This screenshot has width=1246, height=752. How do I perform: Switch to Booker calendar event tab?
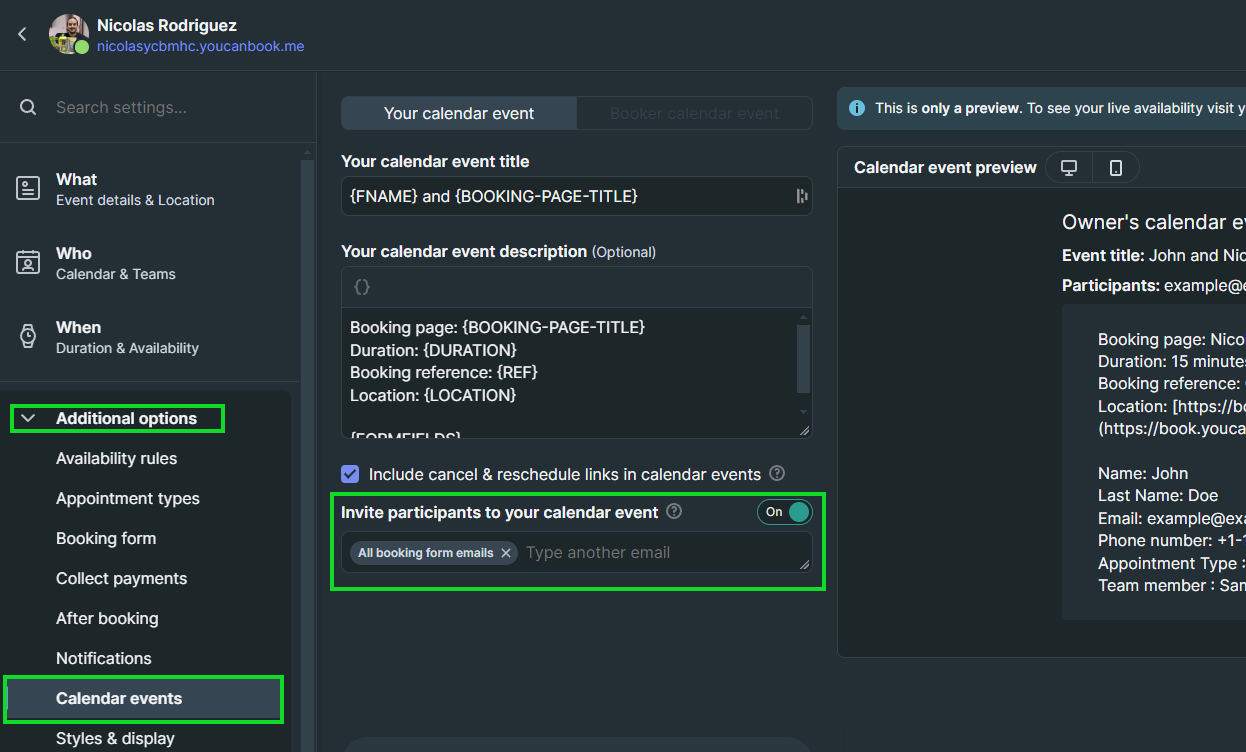(x=694, y=114)
